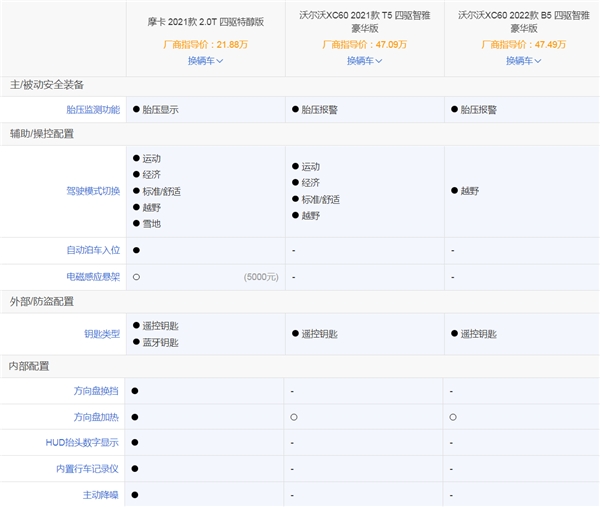The height and width of the screenshot is (507, 600).
Task: Click the 沃尔沃XC60 2022款 B5 model title
Action: (523, 22)
